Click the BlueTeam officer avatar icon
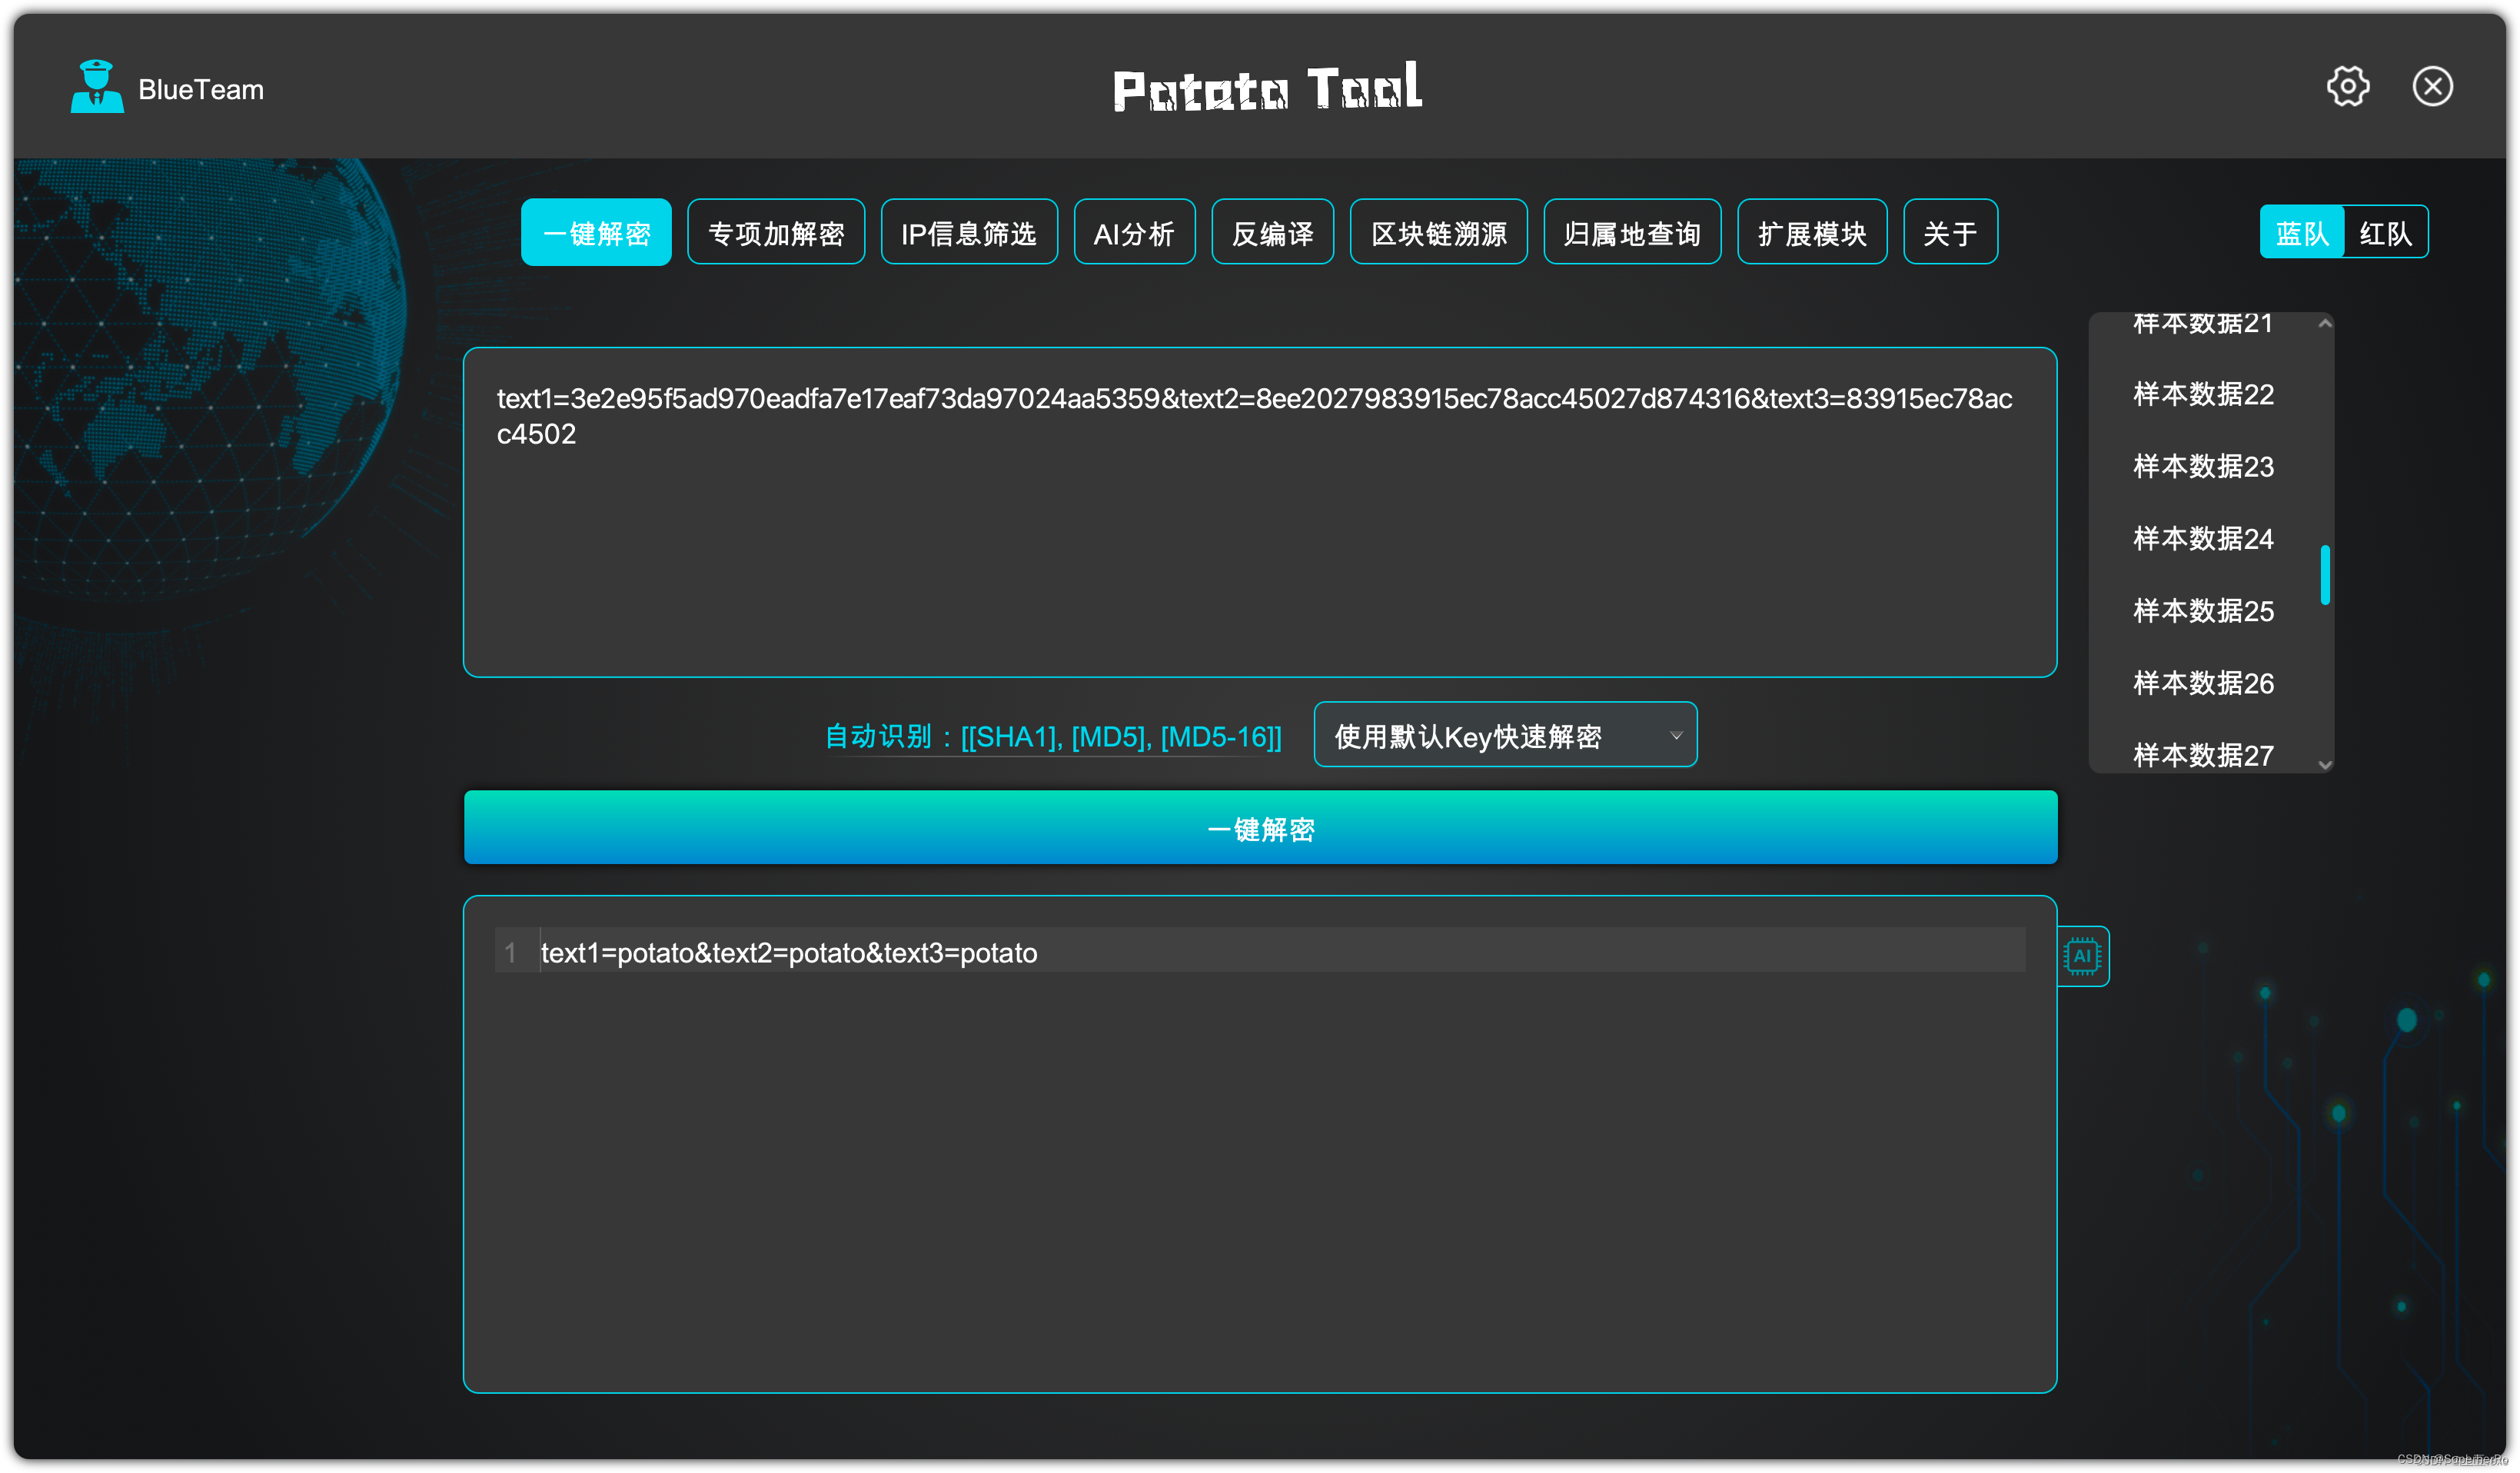 pos(97,87)
